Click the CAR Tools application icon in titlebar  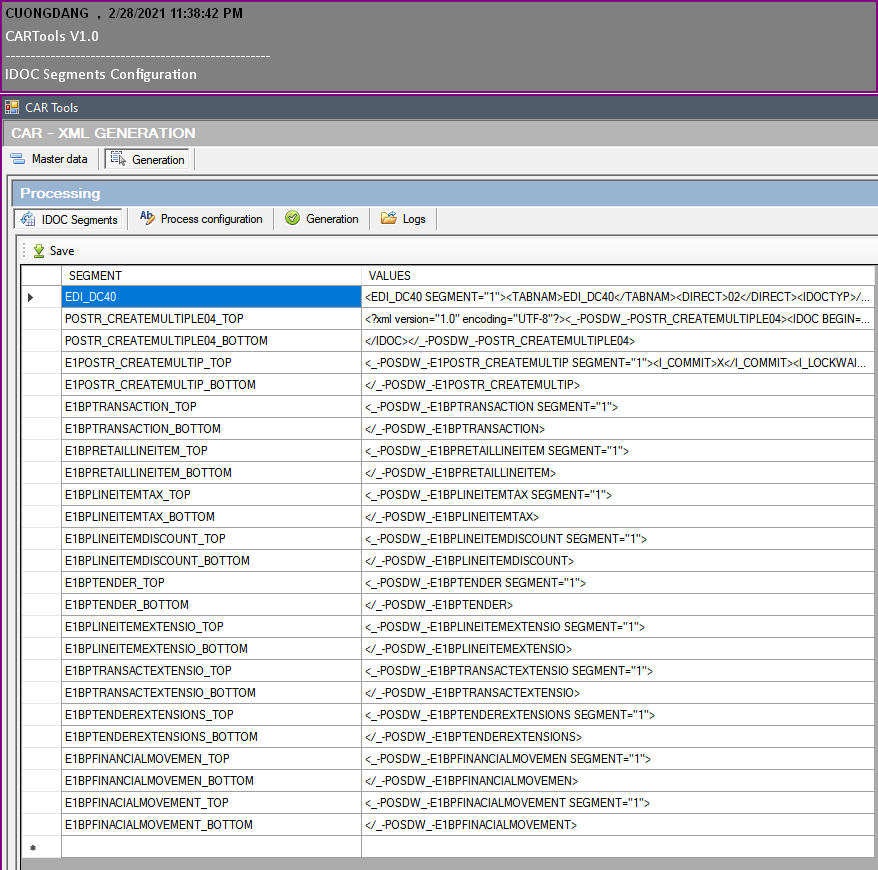(x=11, y=107)
